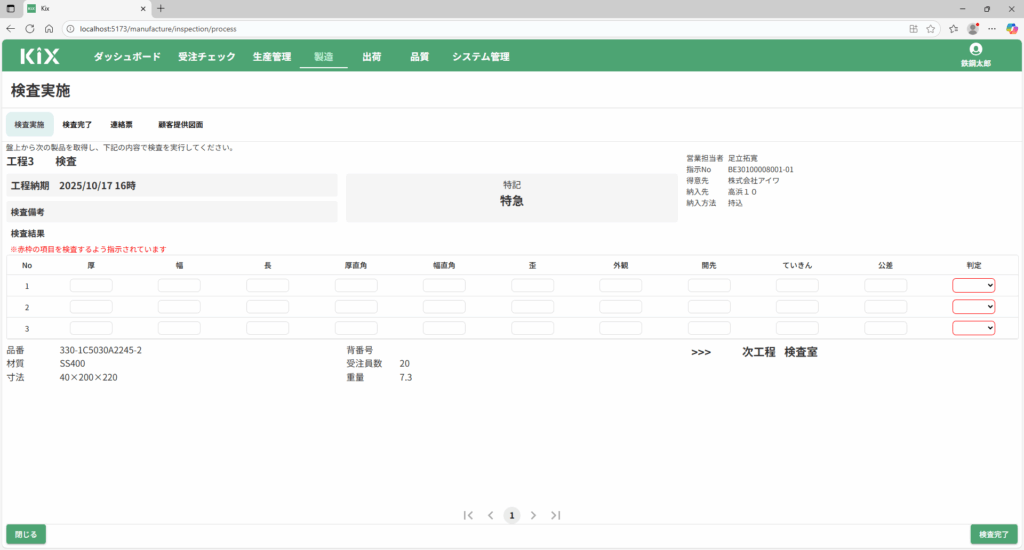The width and height of the screenshot is (1024, 550).
Task: Open the 生産管理 menu
Action: click(x=272, y=57)
